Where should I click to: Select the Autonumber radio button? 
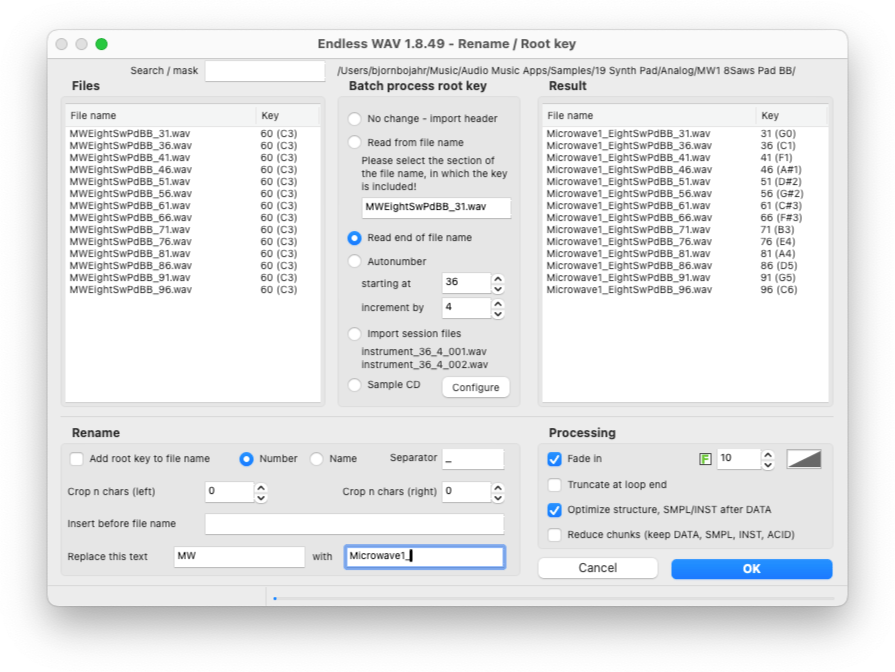(x=354, y=261)
